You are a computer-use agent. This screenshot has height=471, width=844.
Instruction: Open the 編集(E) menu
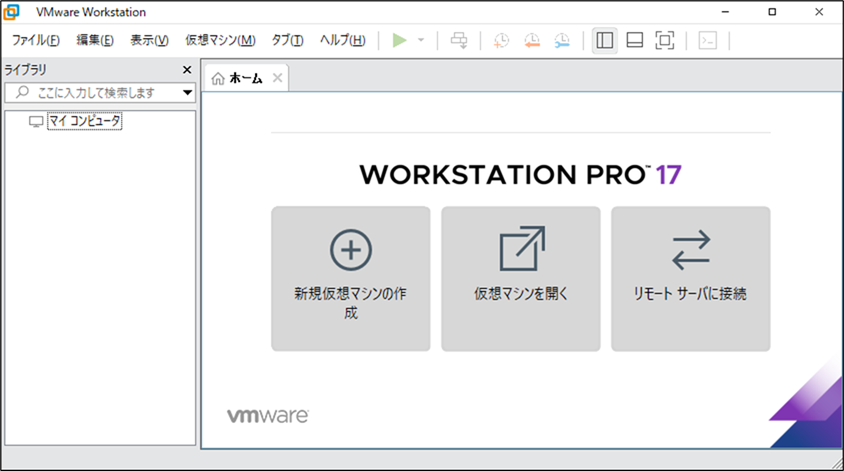pyautogui.click(x=95, y=40)
